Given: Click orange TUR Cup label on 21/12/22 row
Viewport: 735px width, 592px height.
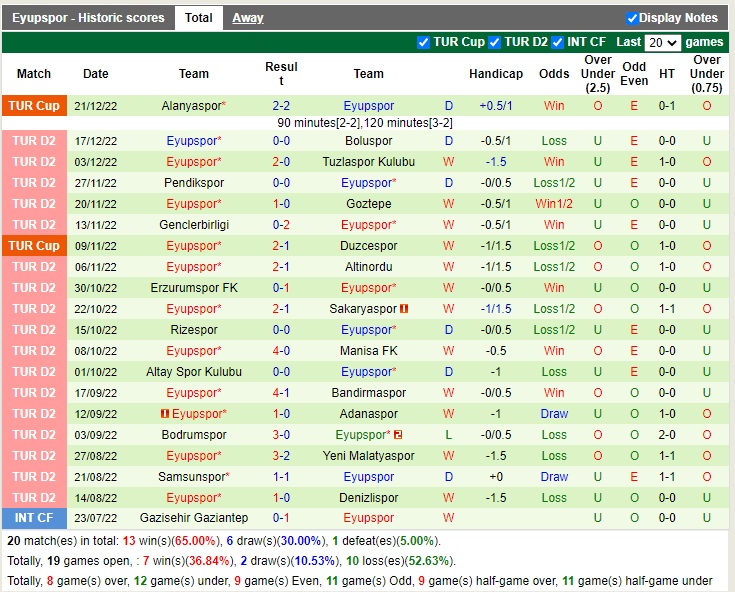Looking at the screenshot, I should (x=34, y=106).
